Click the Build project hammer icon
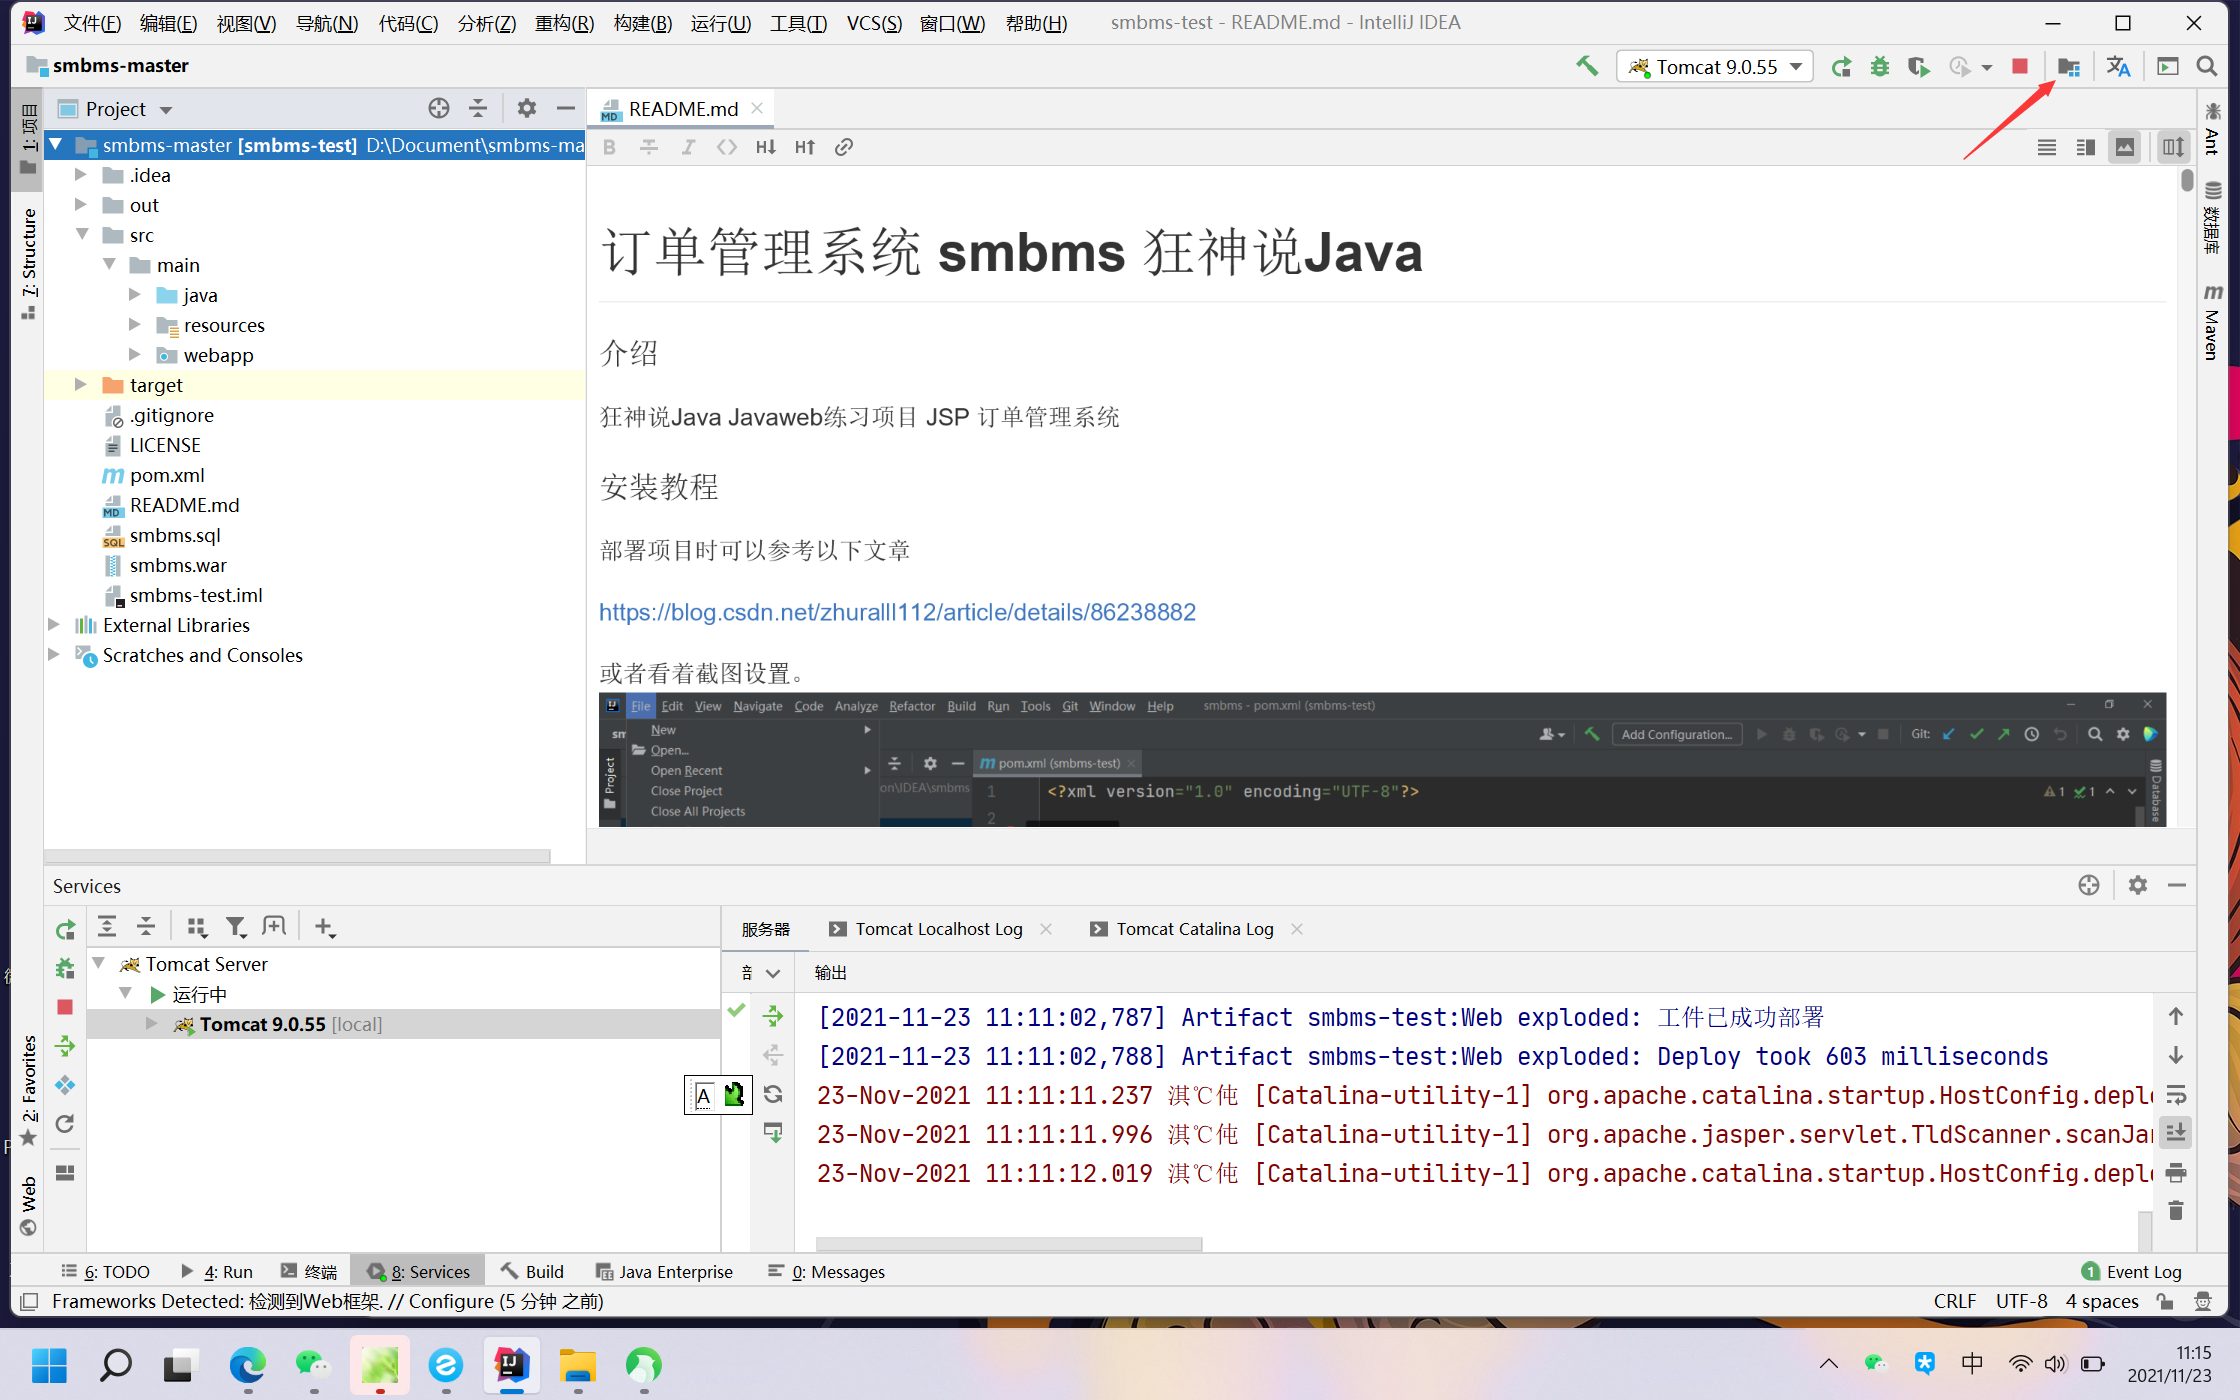 point(1587,66)
